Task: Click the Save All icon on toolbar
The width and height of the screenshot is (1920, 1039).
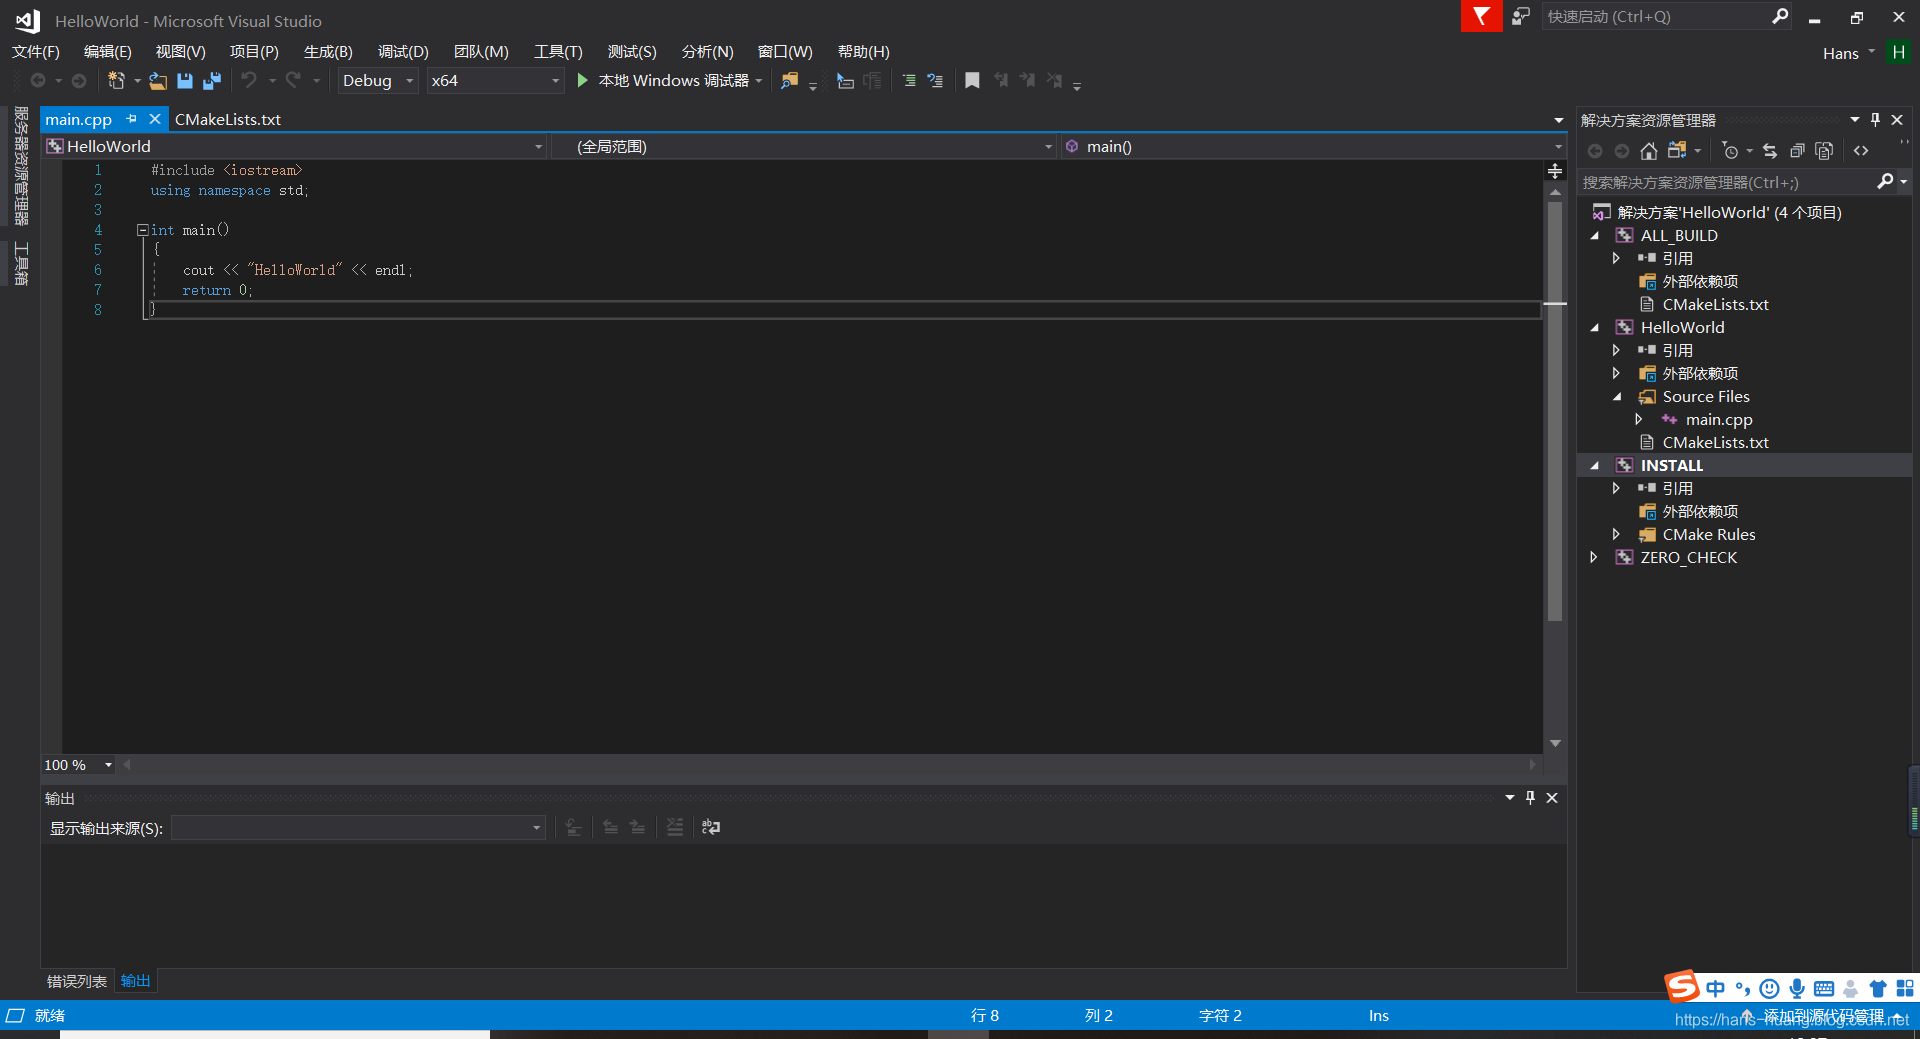Action: point(211,81)
